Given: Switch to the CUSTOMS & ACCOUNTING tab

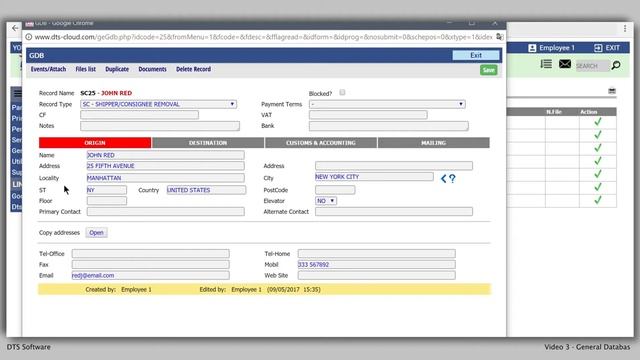Looking at the screenshot, I should click(x=321, y=143).
